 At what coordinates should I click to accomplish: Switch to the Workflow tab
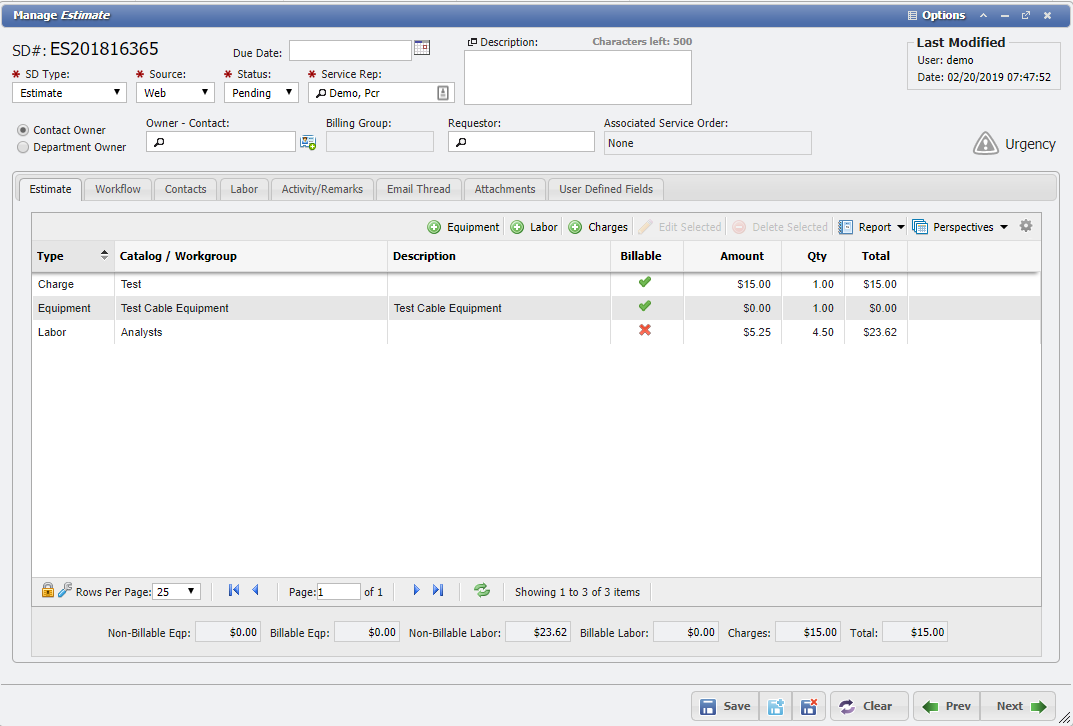click(x=118, y=189)
